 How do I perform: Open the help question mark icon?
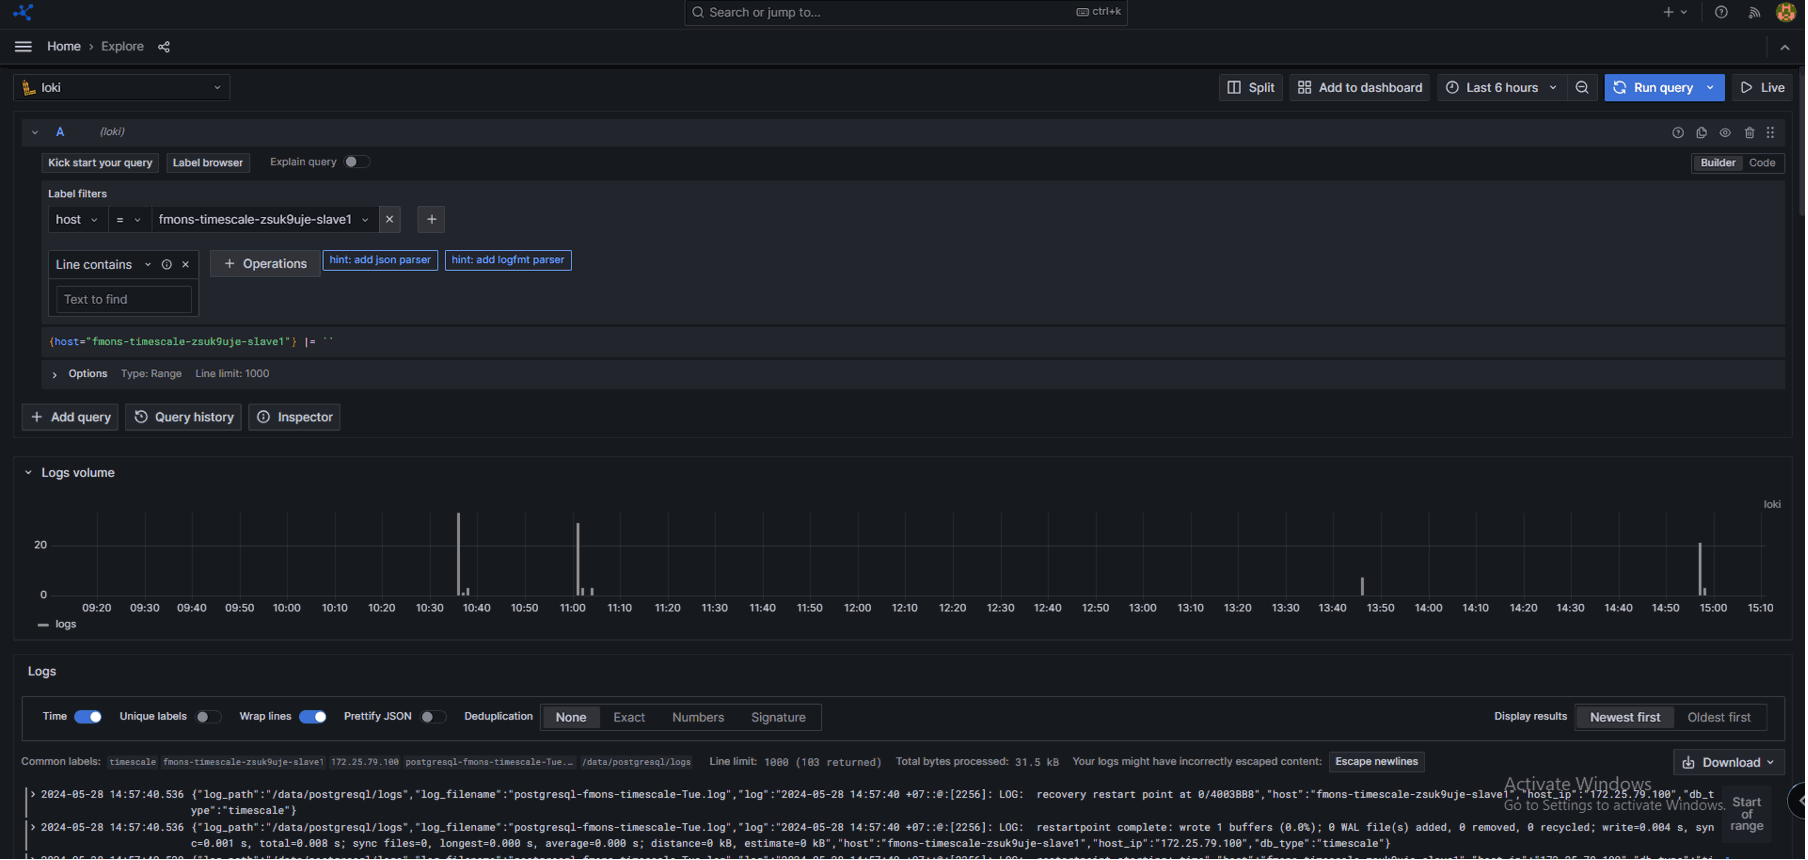(1722, 12)
